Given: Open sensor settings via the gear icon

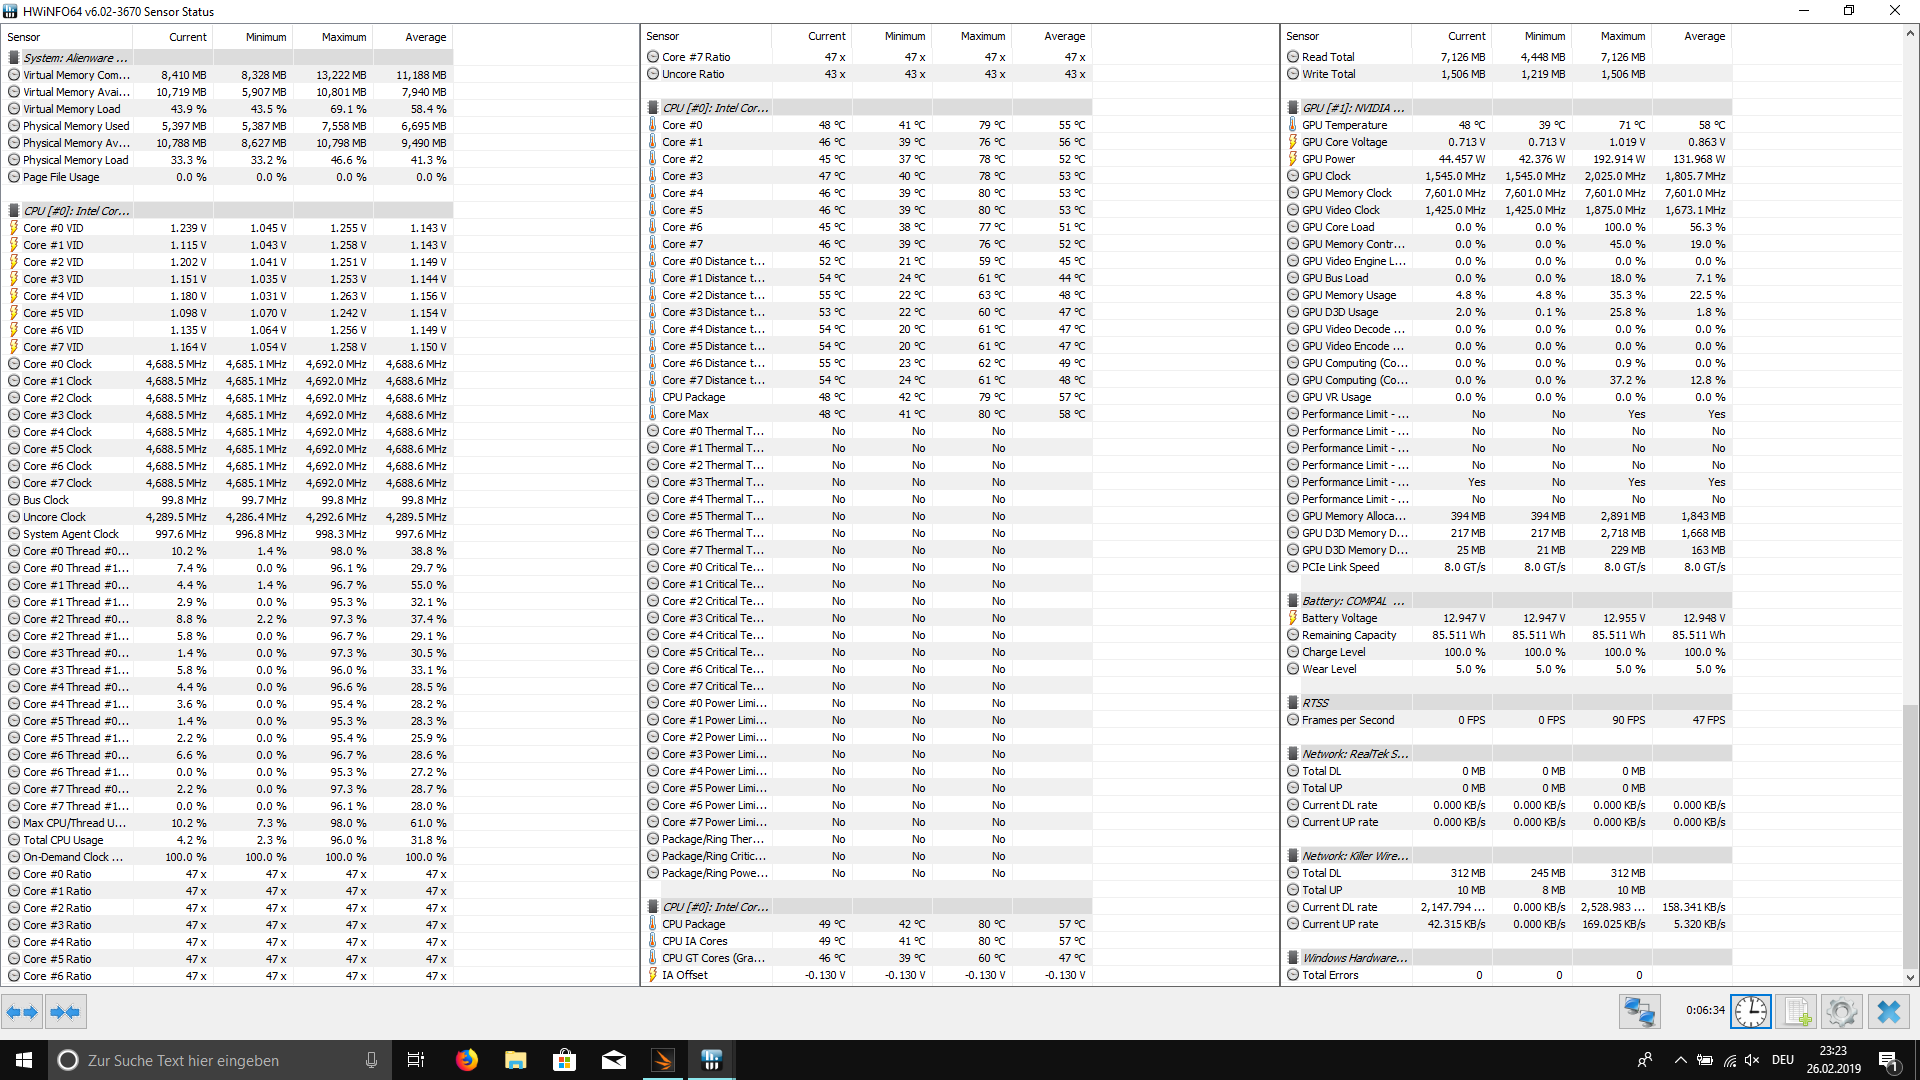Looking at the screenshot, I should pyautogui.click(x=1841, y=1012).
